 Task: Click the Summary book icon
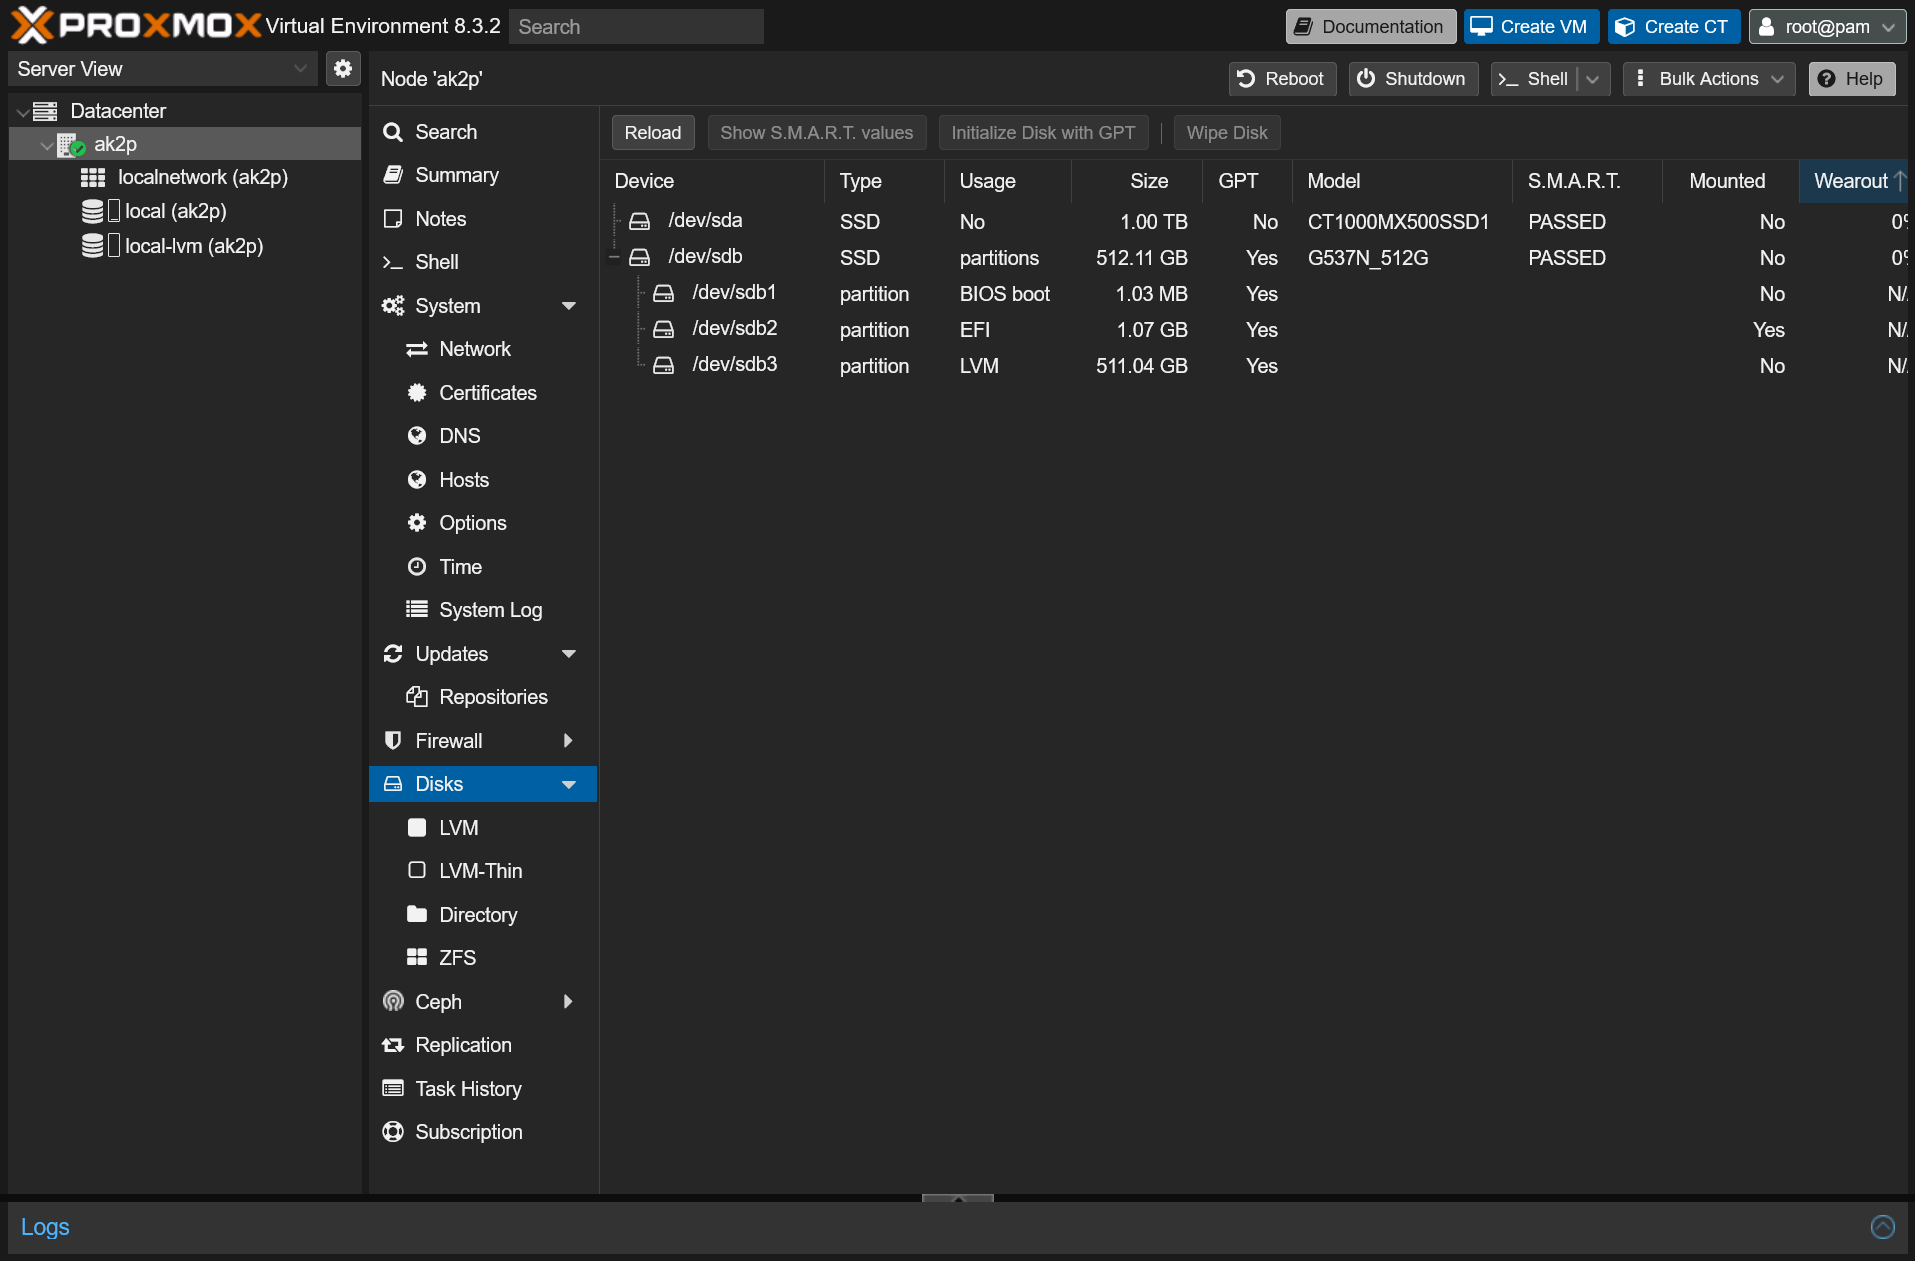(393, 175)
